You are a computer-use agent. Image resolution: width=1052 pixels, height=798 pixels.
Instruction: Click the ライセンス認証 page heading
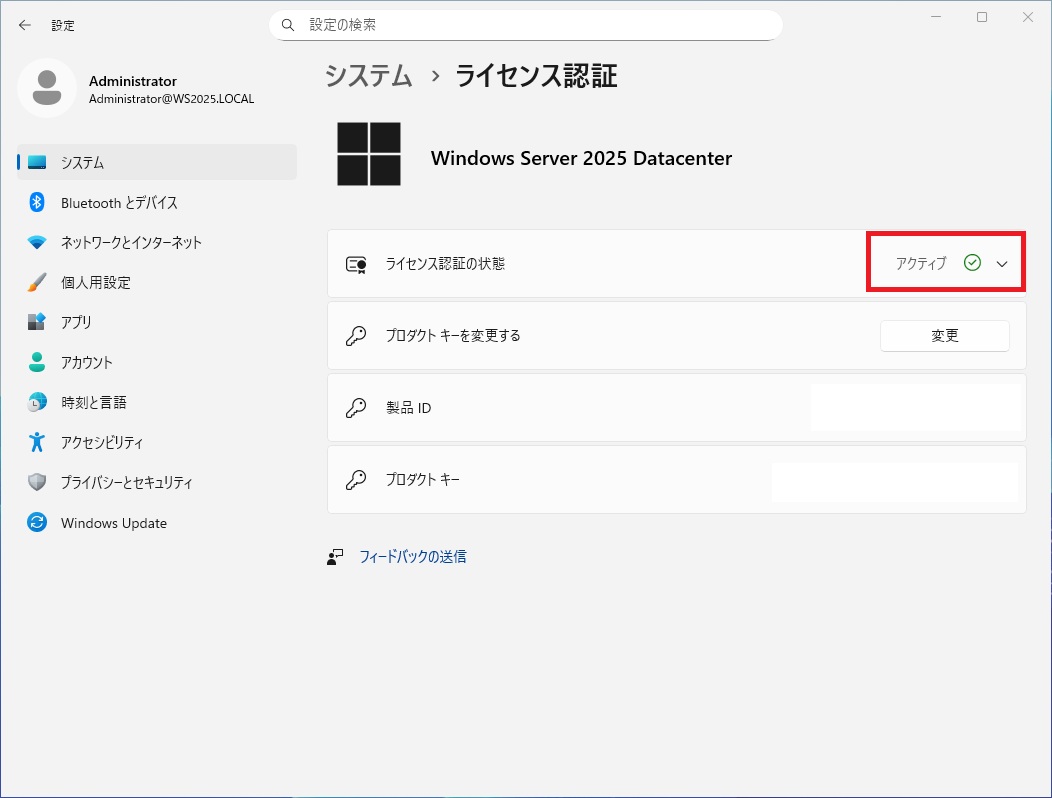(536, 75)
